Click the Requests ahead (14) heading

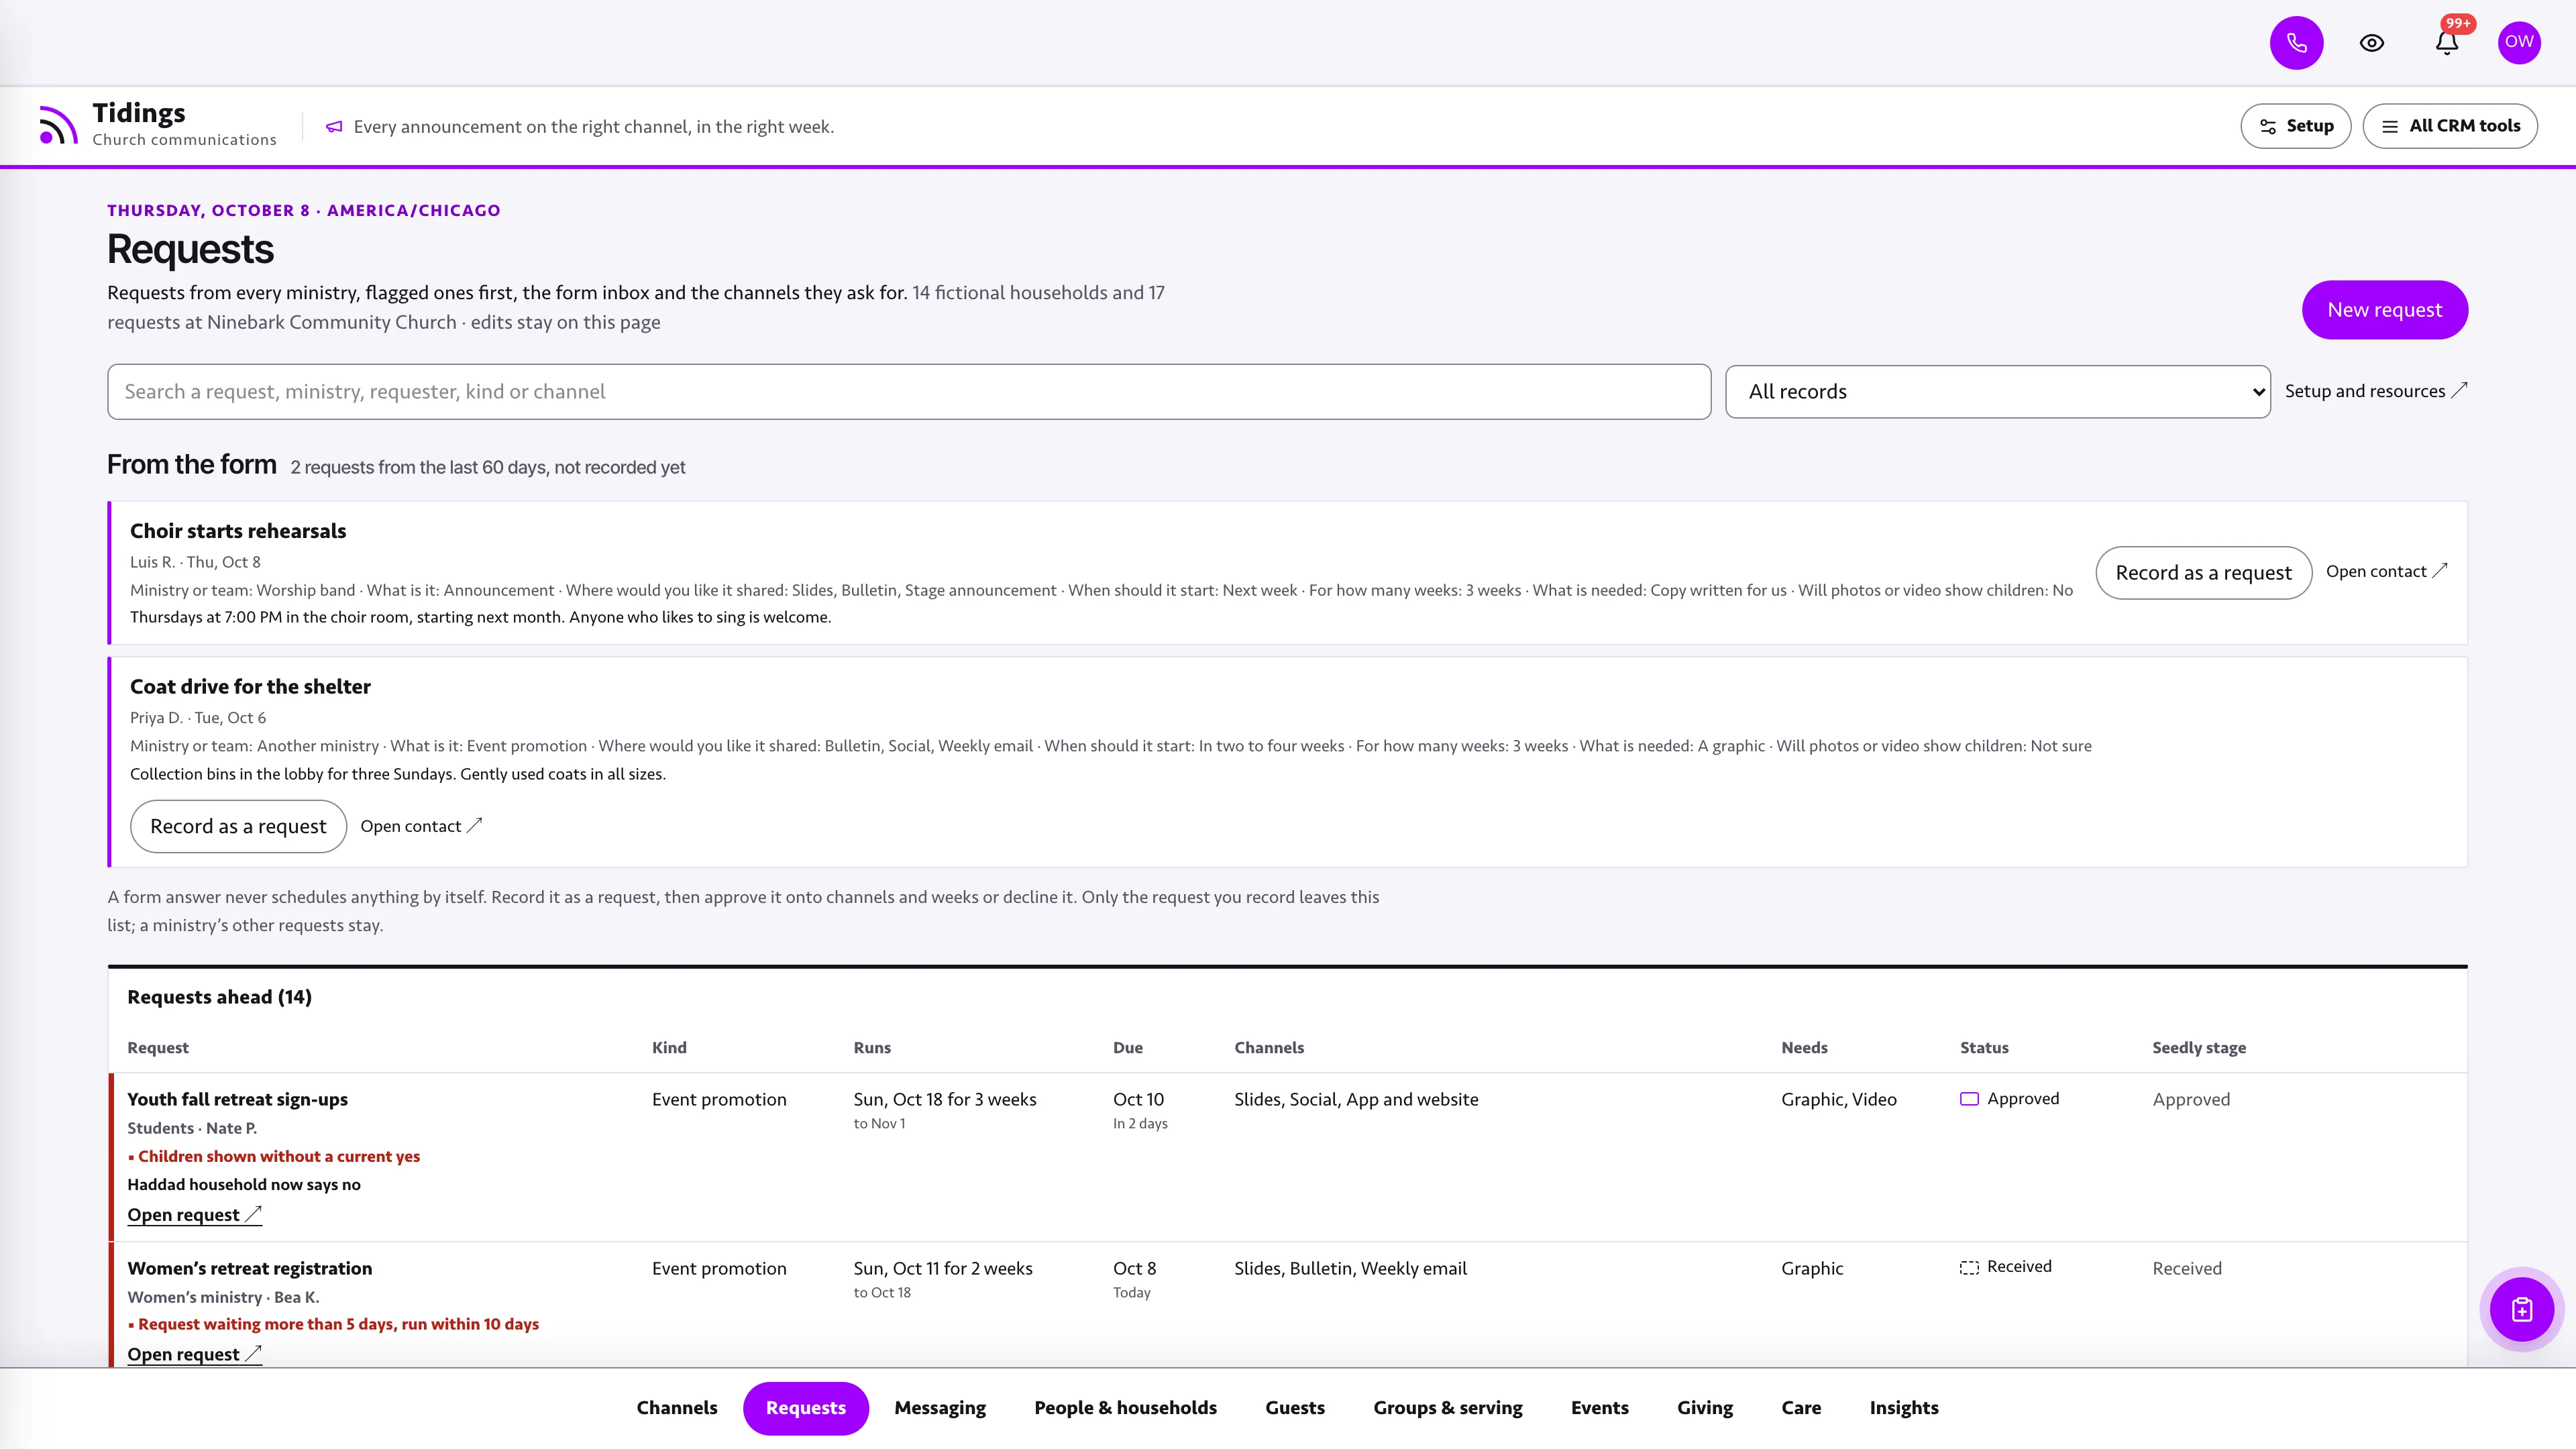[x=219, y=998]
